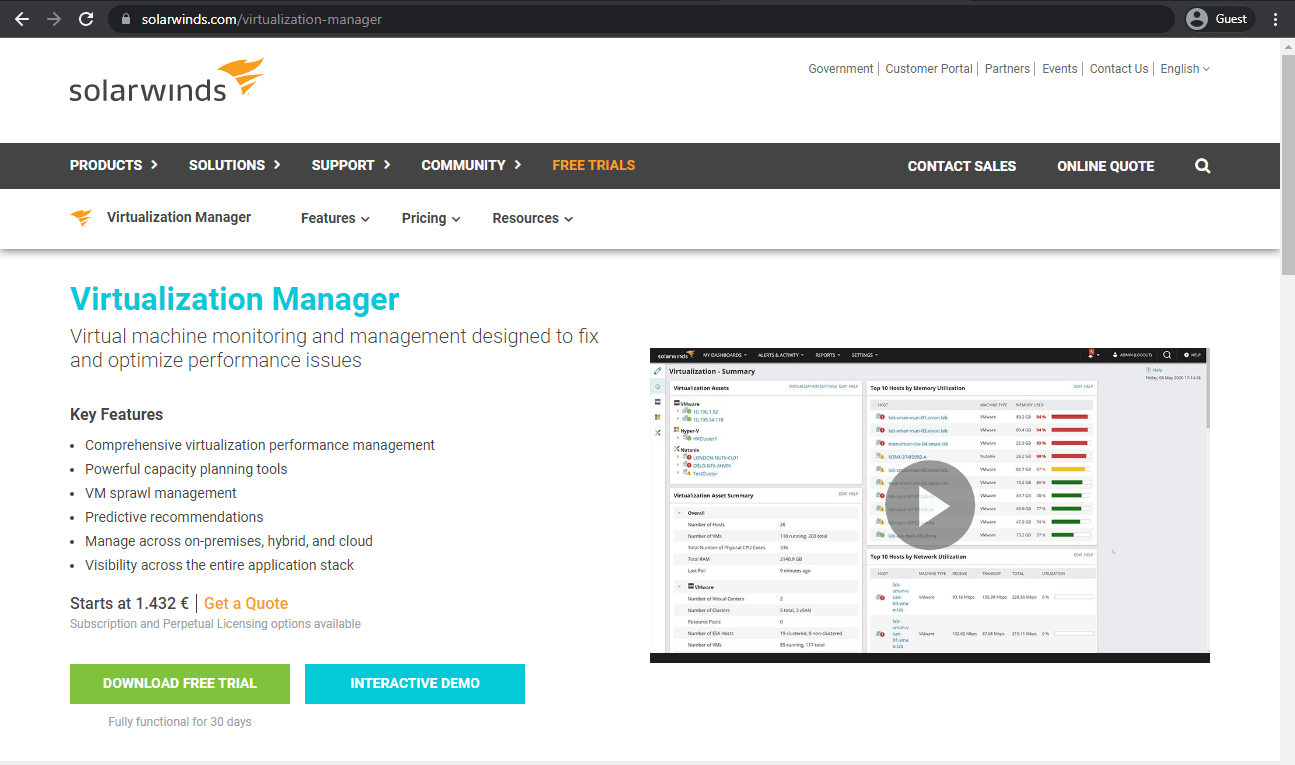Visit the Customer Portal link

[x=928, y=68]
